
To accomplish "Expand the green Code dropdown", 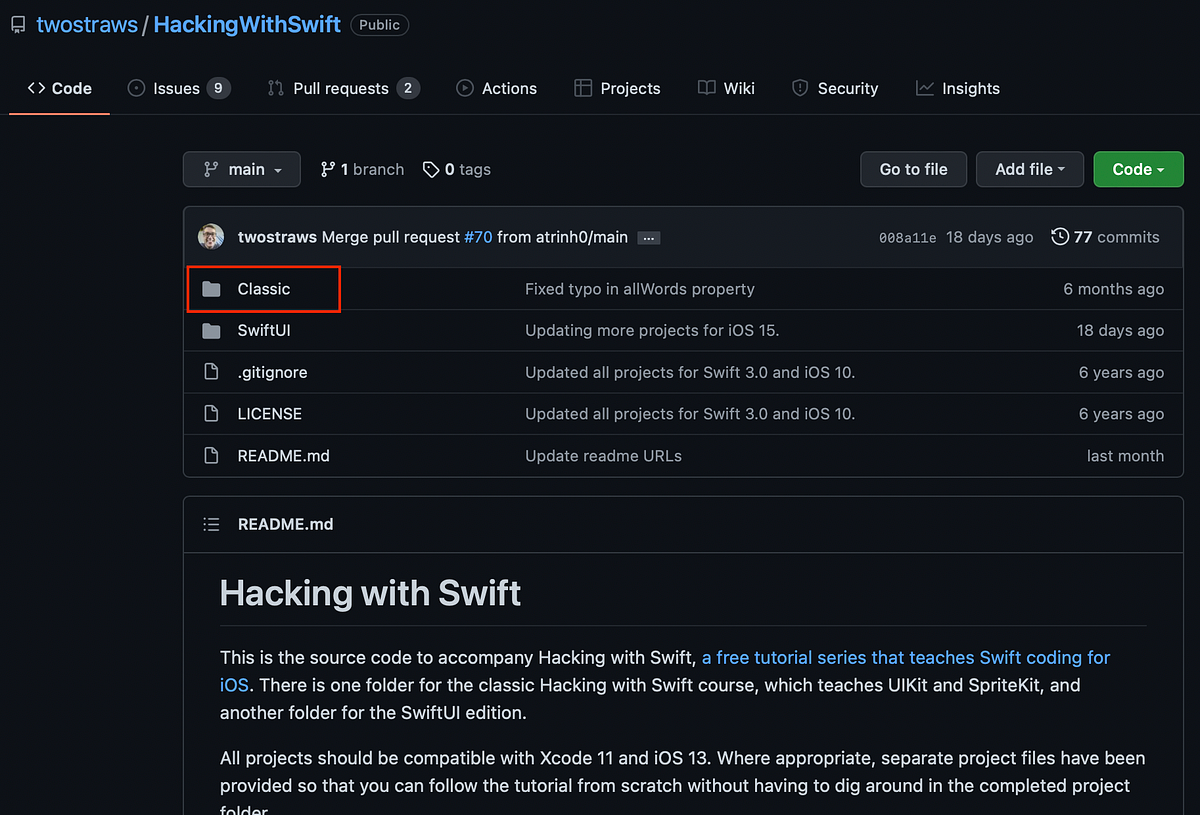I will pos(1138,169).
